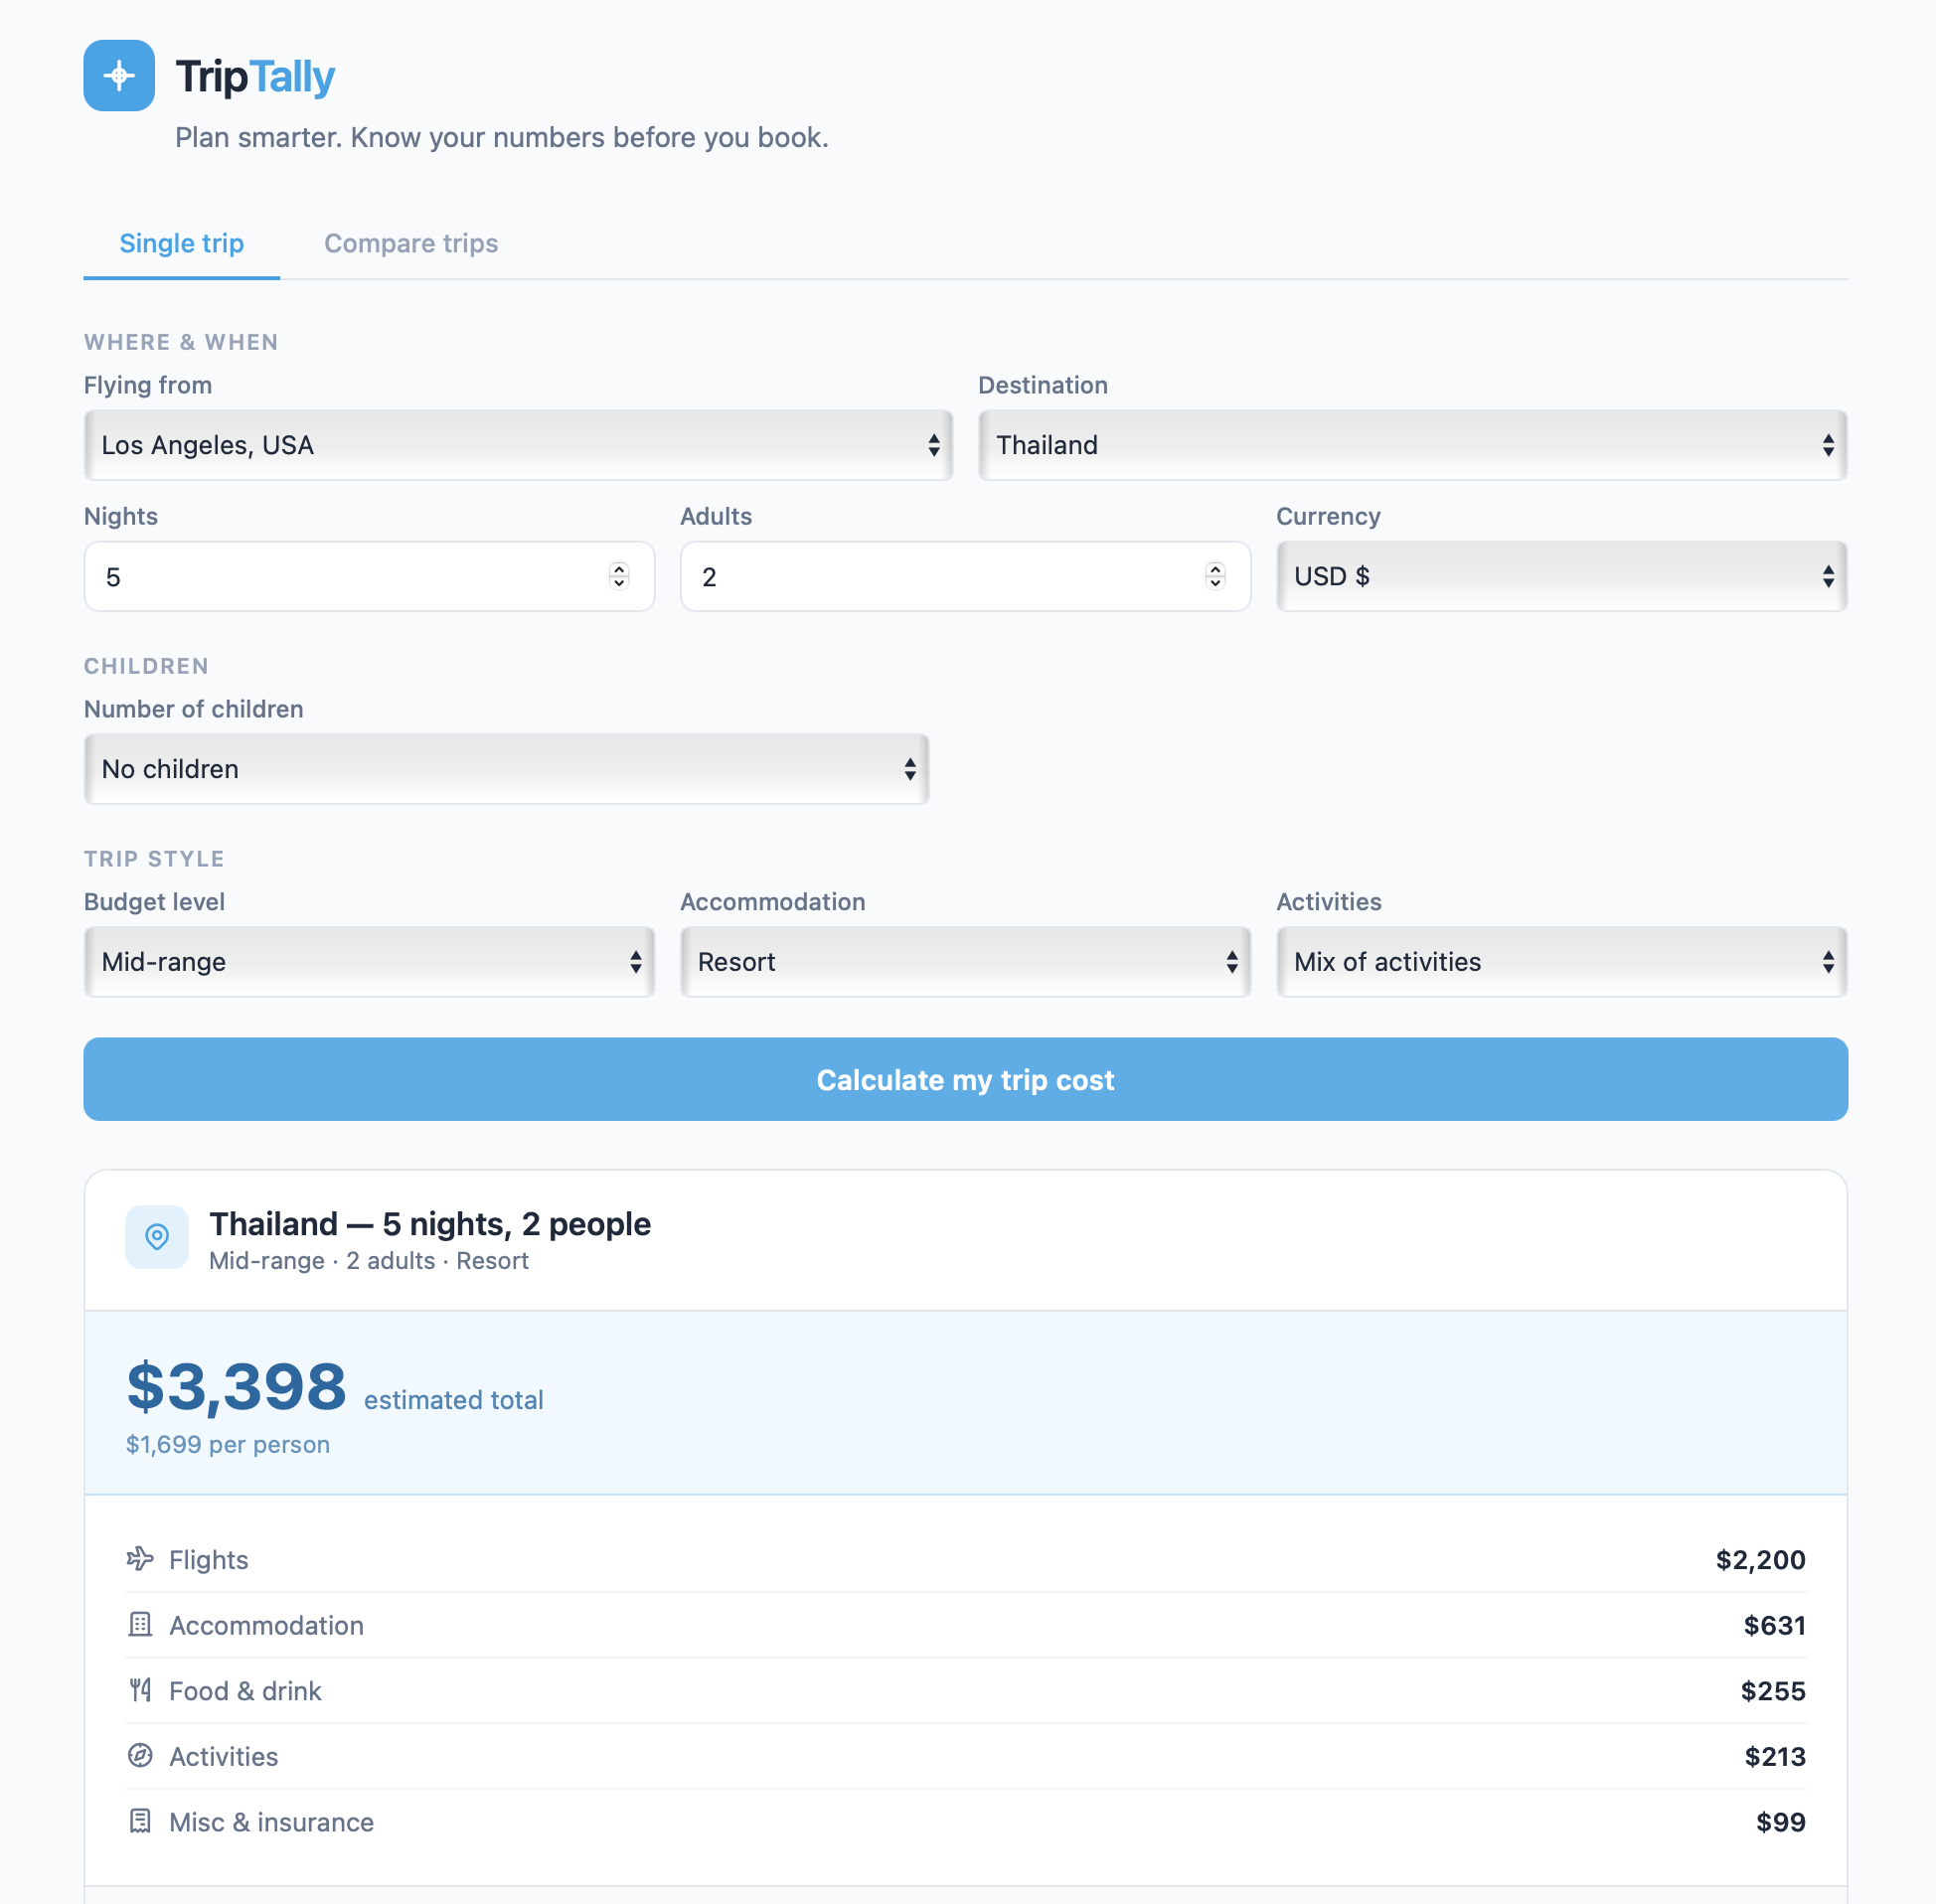Click the building icon in Accommodation row
Viewport: 1936px width, 1904px height.
coord(140,1624)
